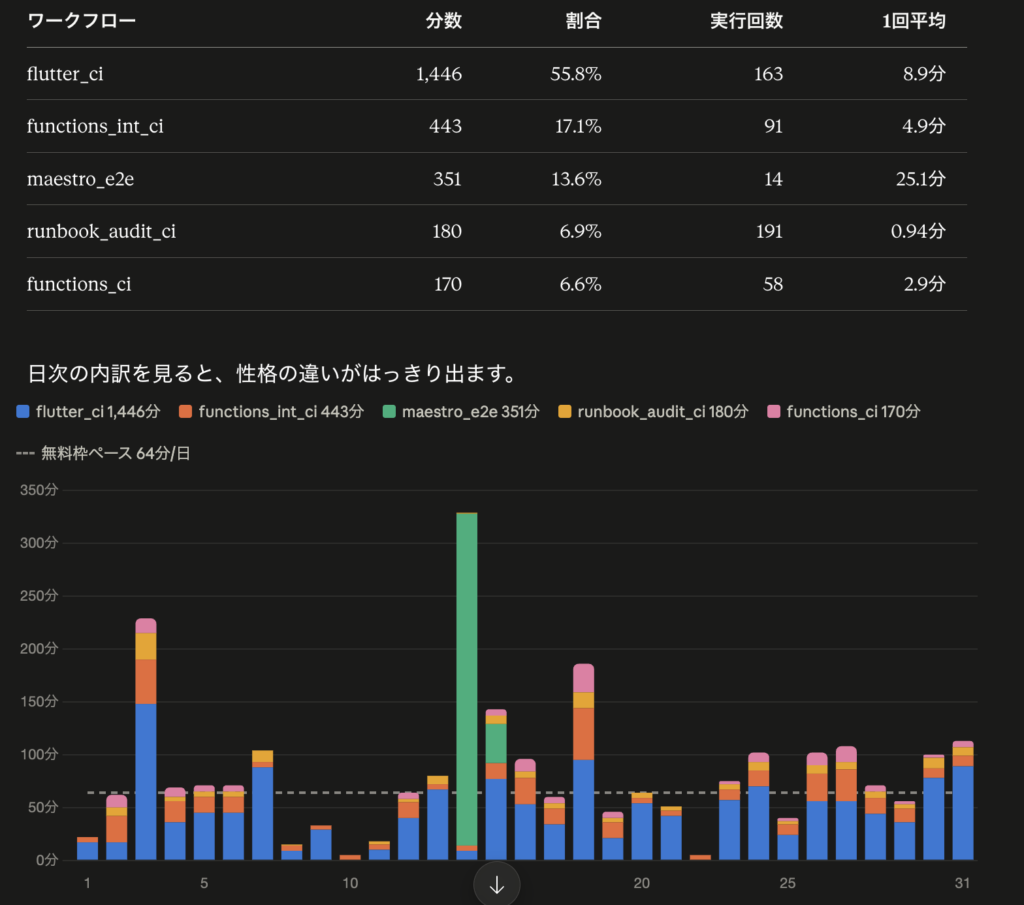Click the '実行回数' column header
The width and height of the screenshot is (1024, 905).
[746, 21]
